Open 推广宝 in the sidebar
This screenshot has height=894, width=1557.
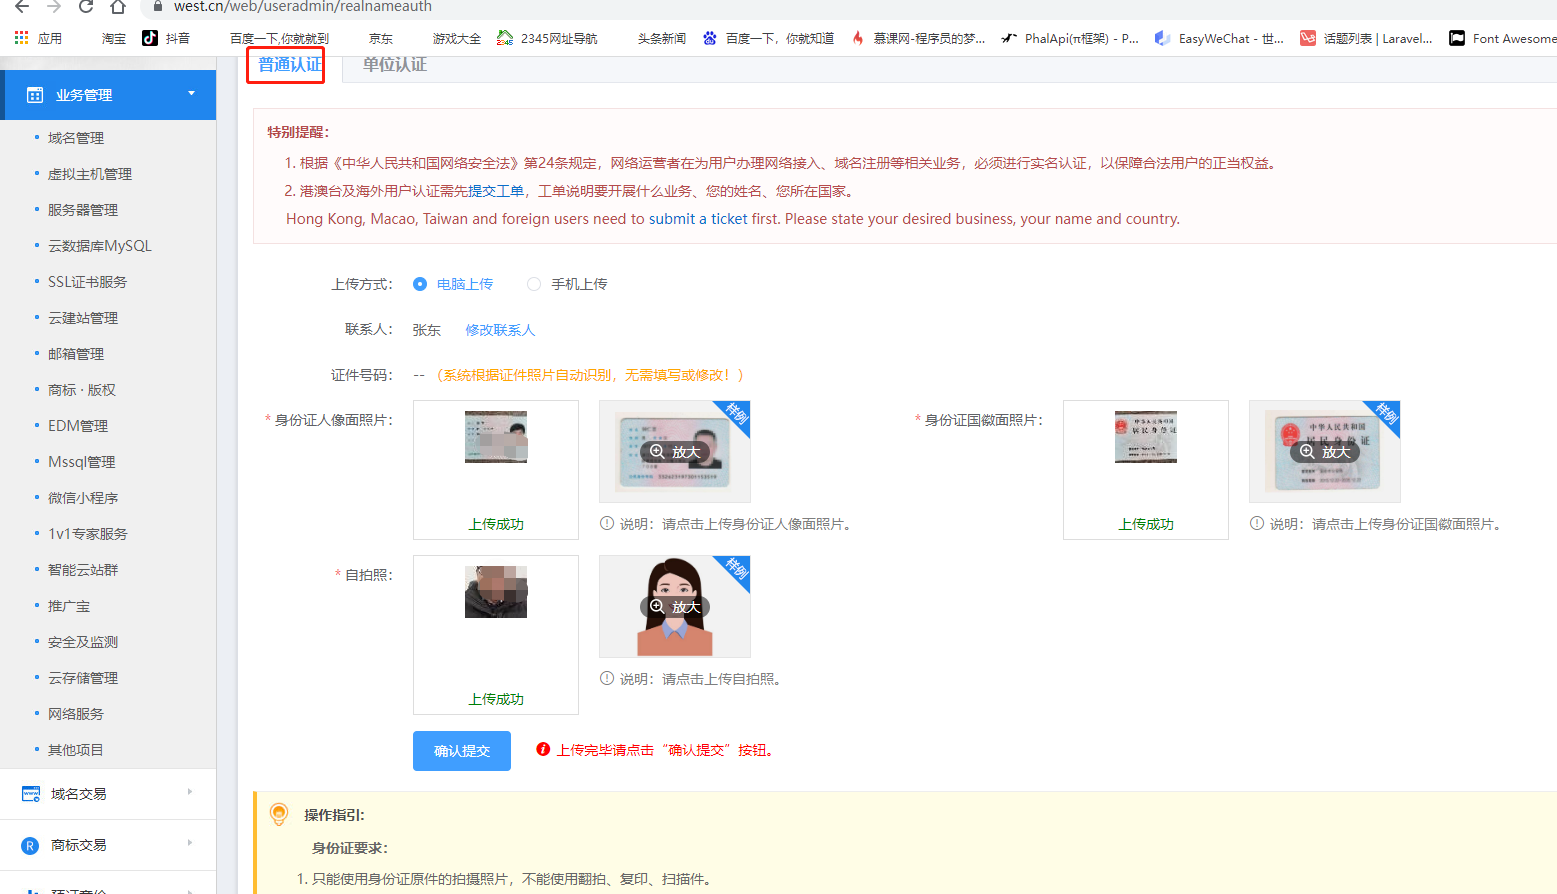click(69, 606)
